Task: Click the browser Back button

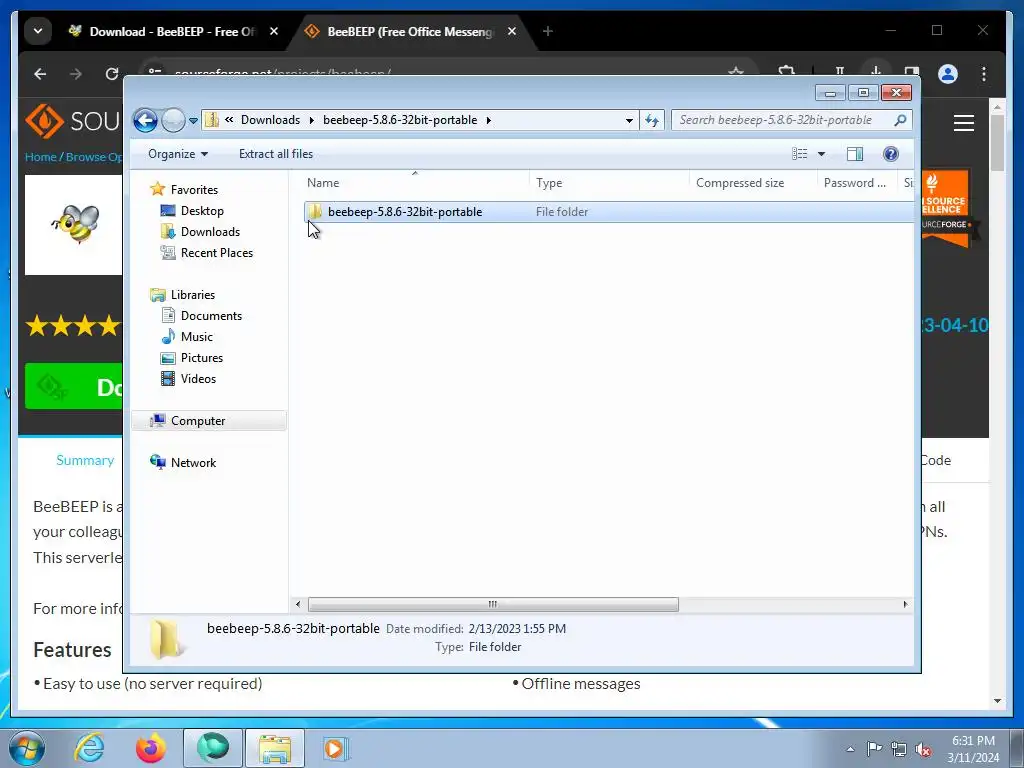Action: point(40,74)
